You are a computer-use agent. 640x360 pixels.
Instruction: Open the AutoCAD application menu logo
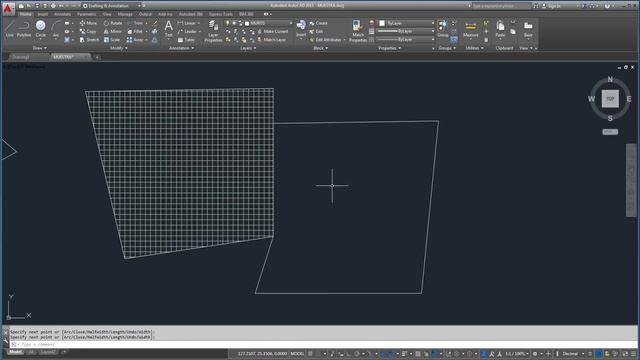click(x=8, y=8)
